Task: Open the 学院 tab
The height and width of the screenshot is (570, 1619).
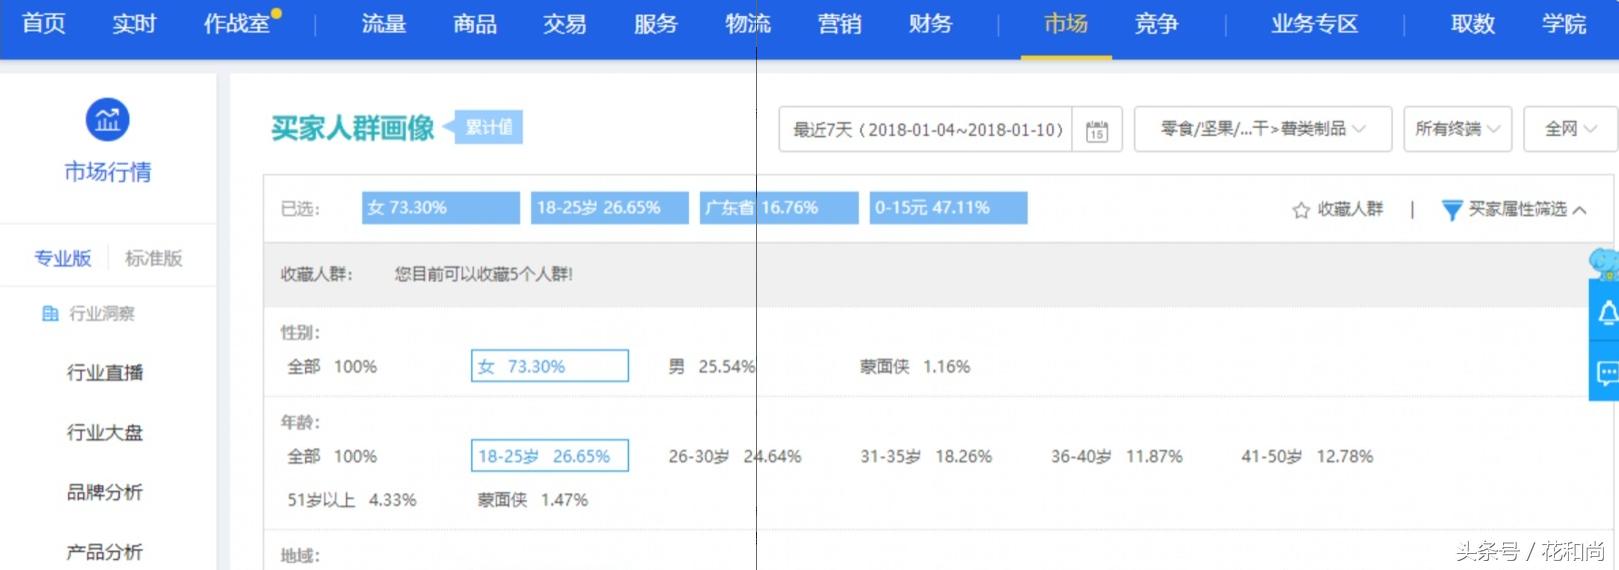Action: point(1564,24)
